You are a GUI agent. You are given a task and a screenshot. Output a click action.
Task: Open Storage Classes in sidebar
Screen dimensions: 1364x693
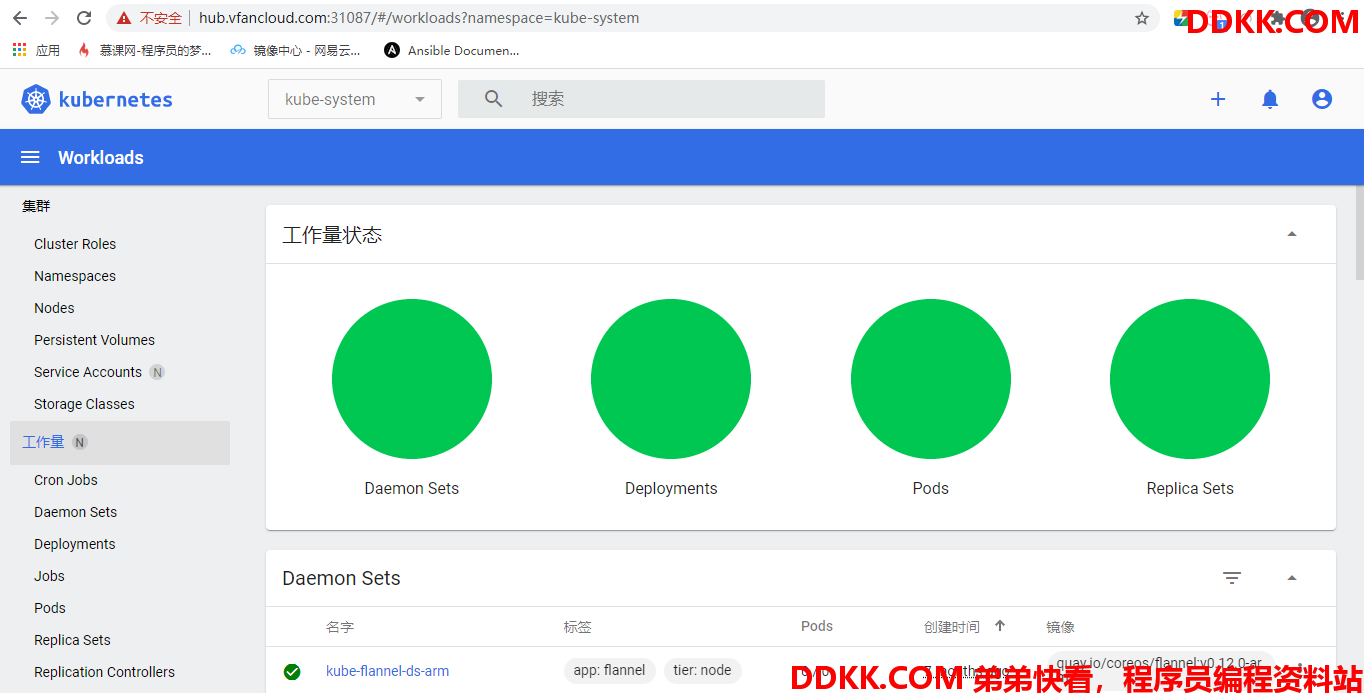pyautogui.click(x=84, y=404)
